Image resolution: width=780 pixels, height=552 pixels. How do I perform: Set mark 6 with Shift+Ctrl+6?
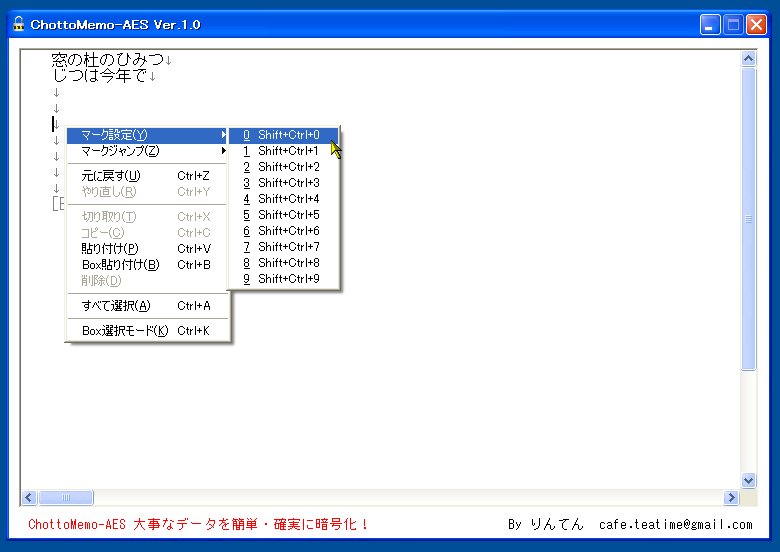click(284, 231)
